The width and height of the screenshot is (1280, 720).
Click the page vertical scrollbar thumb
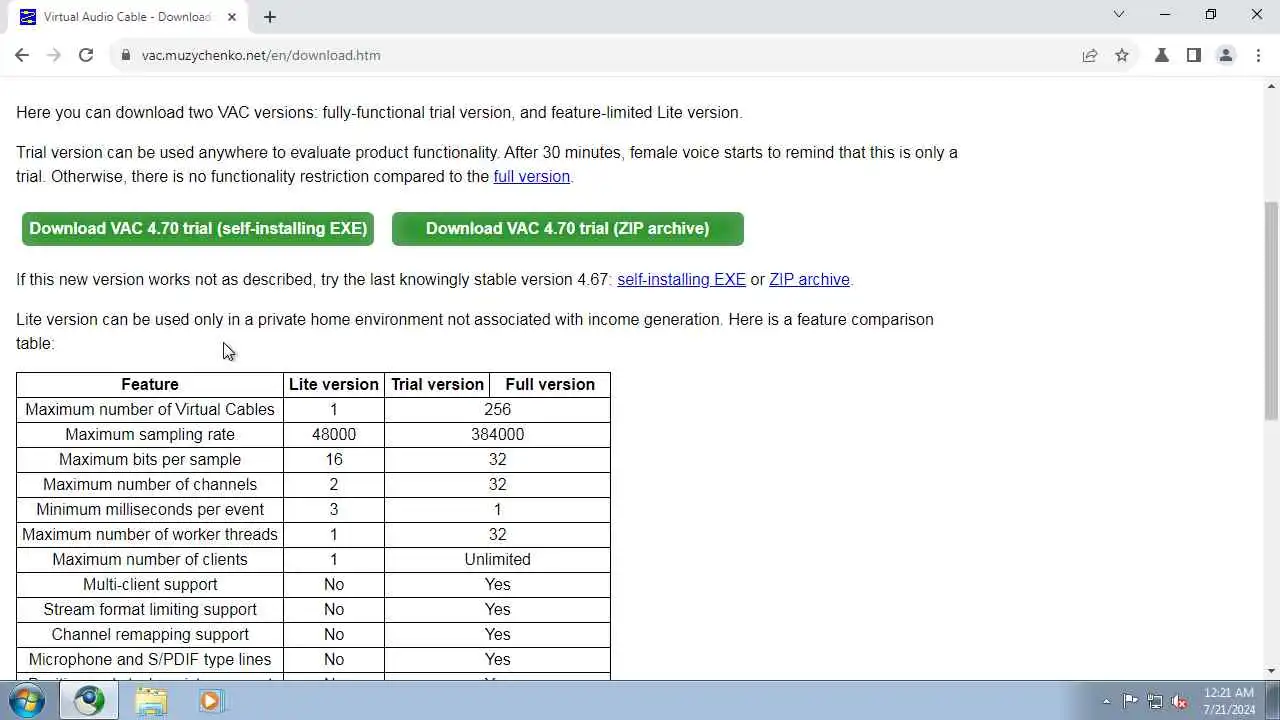tap(1271, 310)
